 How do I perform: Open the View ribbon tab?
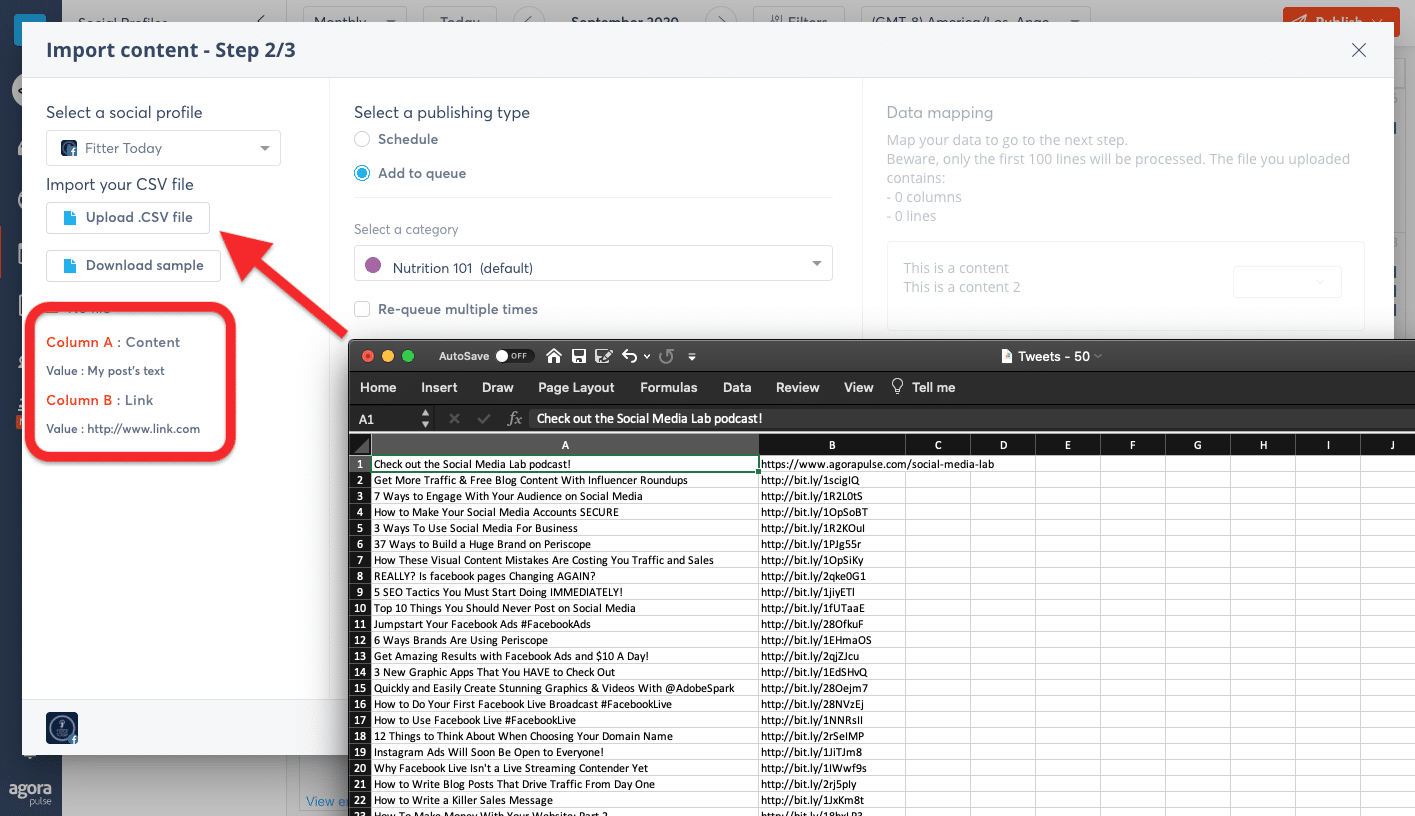click(858, 387)
